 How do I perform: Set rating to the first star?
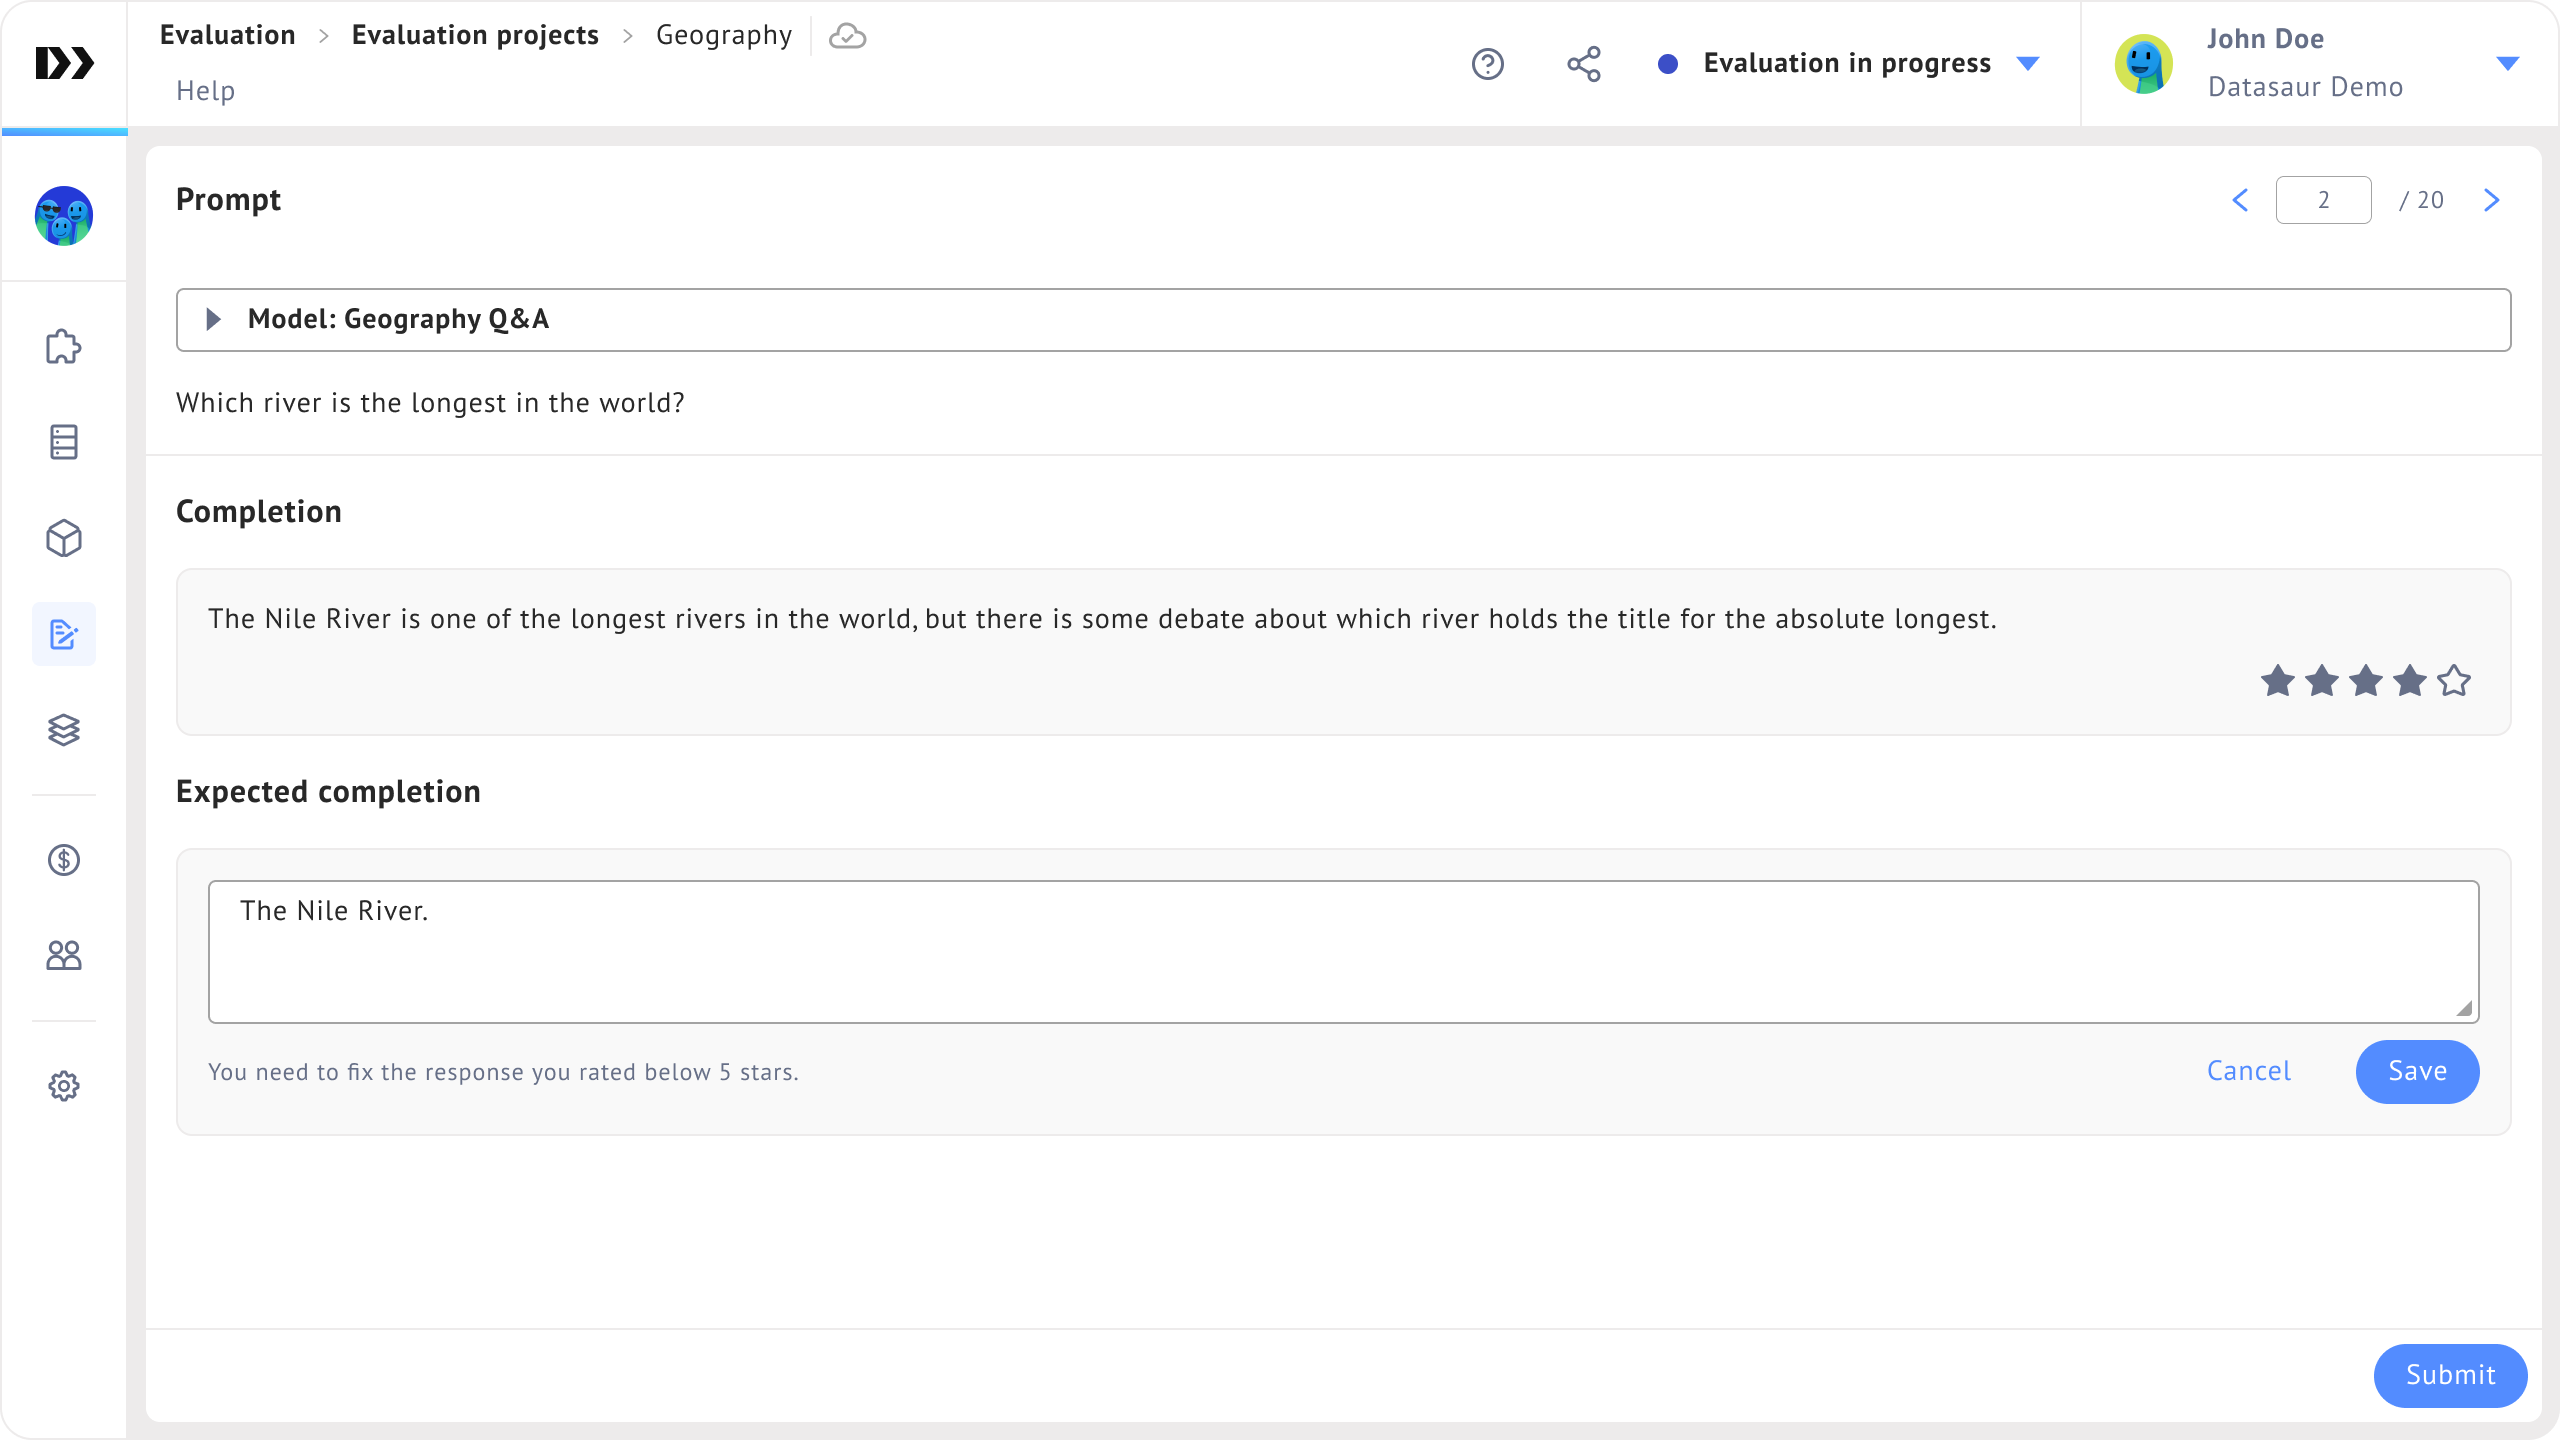coord(2278,681)
